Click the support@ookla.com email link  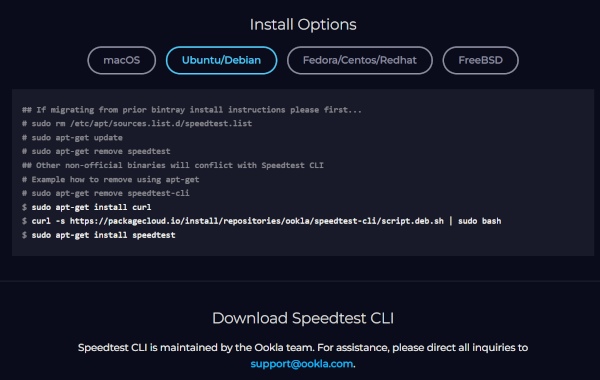point(302,364)
